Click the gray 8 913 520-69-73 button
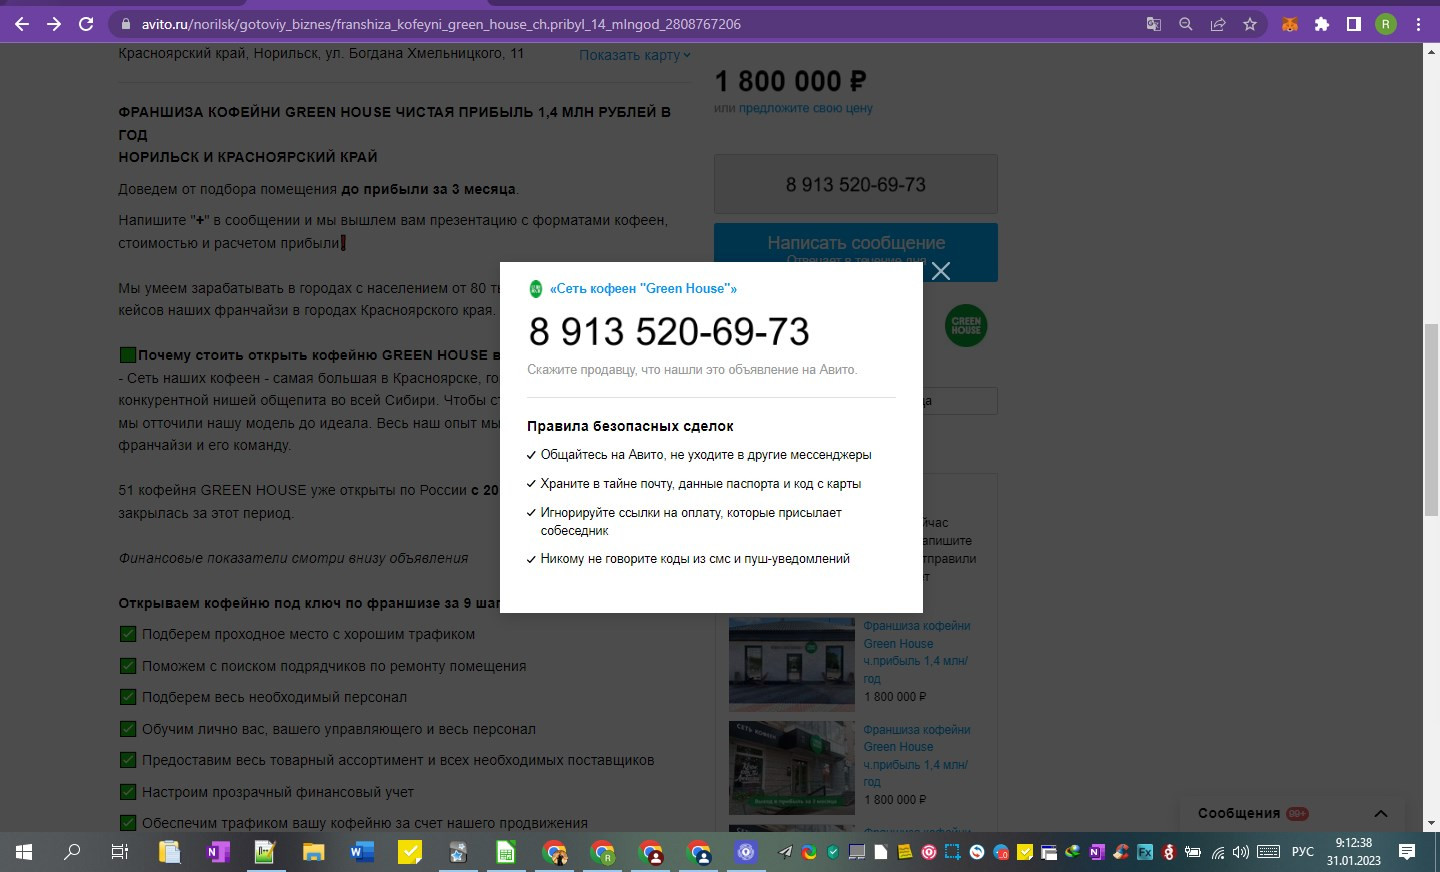The width and height of the screenshot is (1440, 872). [856, 184]
